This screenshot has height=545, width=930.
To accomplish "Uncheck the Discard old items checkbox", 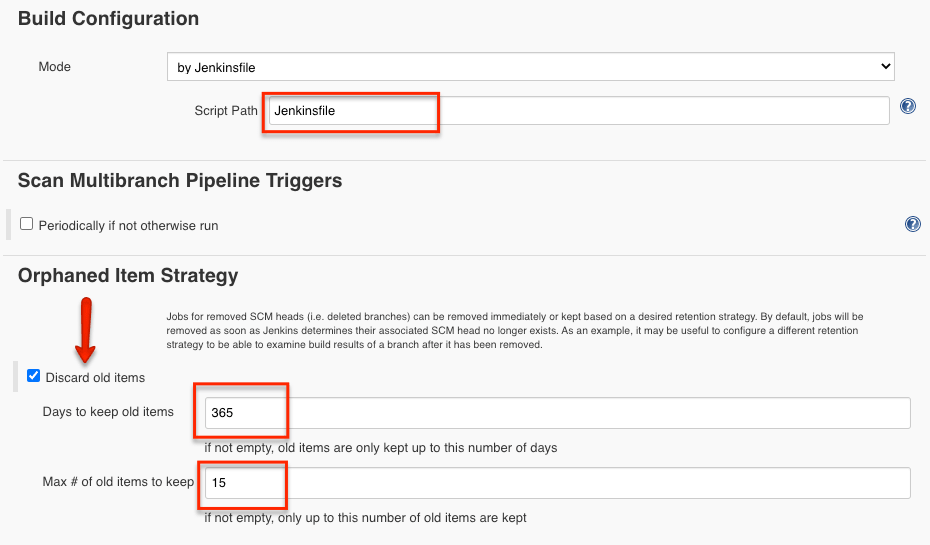I will click(x=34, y=376).
